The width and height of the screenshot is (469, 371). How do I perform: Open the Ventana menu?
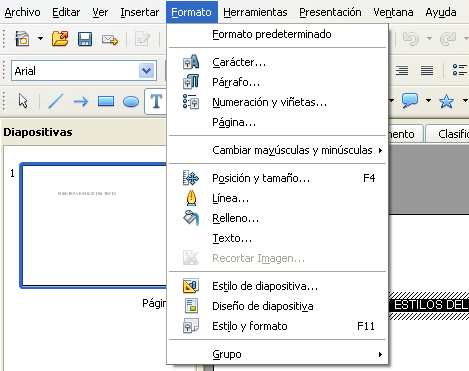[x=393, y=12]
